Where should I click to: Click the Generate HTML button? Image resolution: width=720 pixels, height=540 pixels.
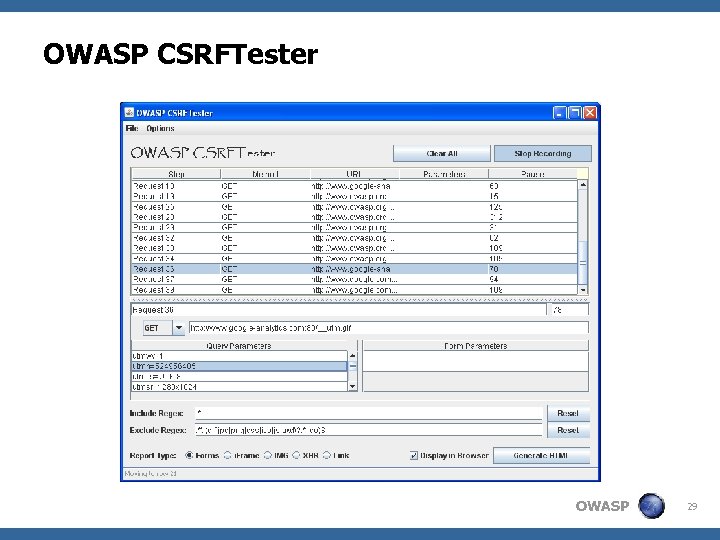coord(541,456)
